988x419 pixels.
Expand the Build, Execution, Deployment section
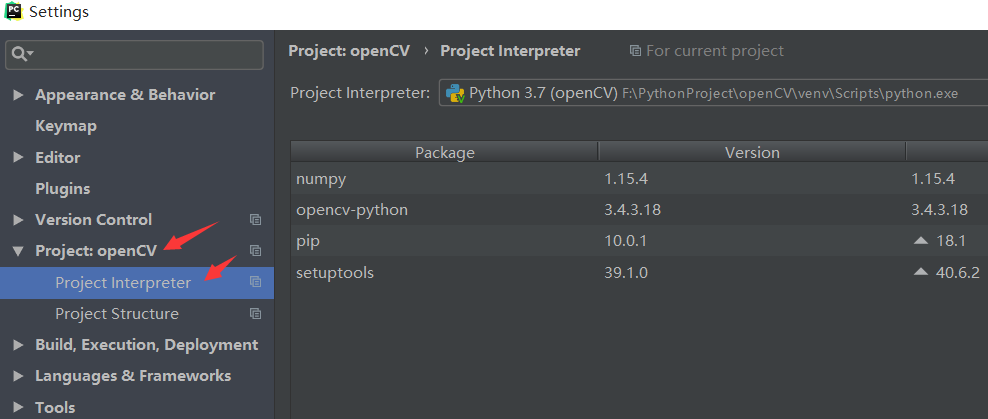(x=18, y=345)
